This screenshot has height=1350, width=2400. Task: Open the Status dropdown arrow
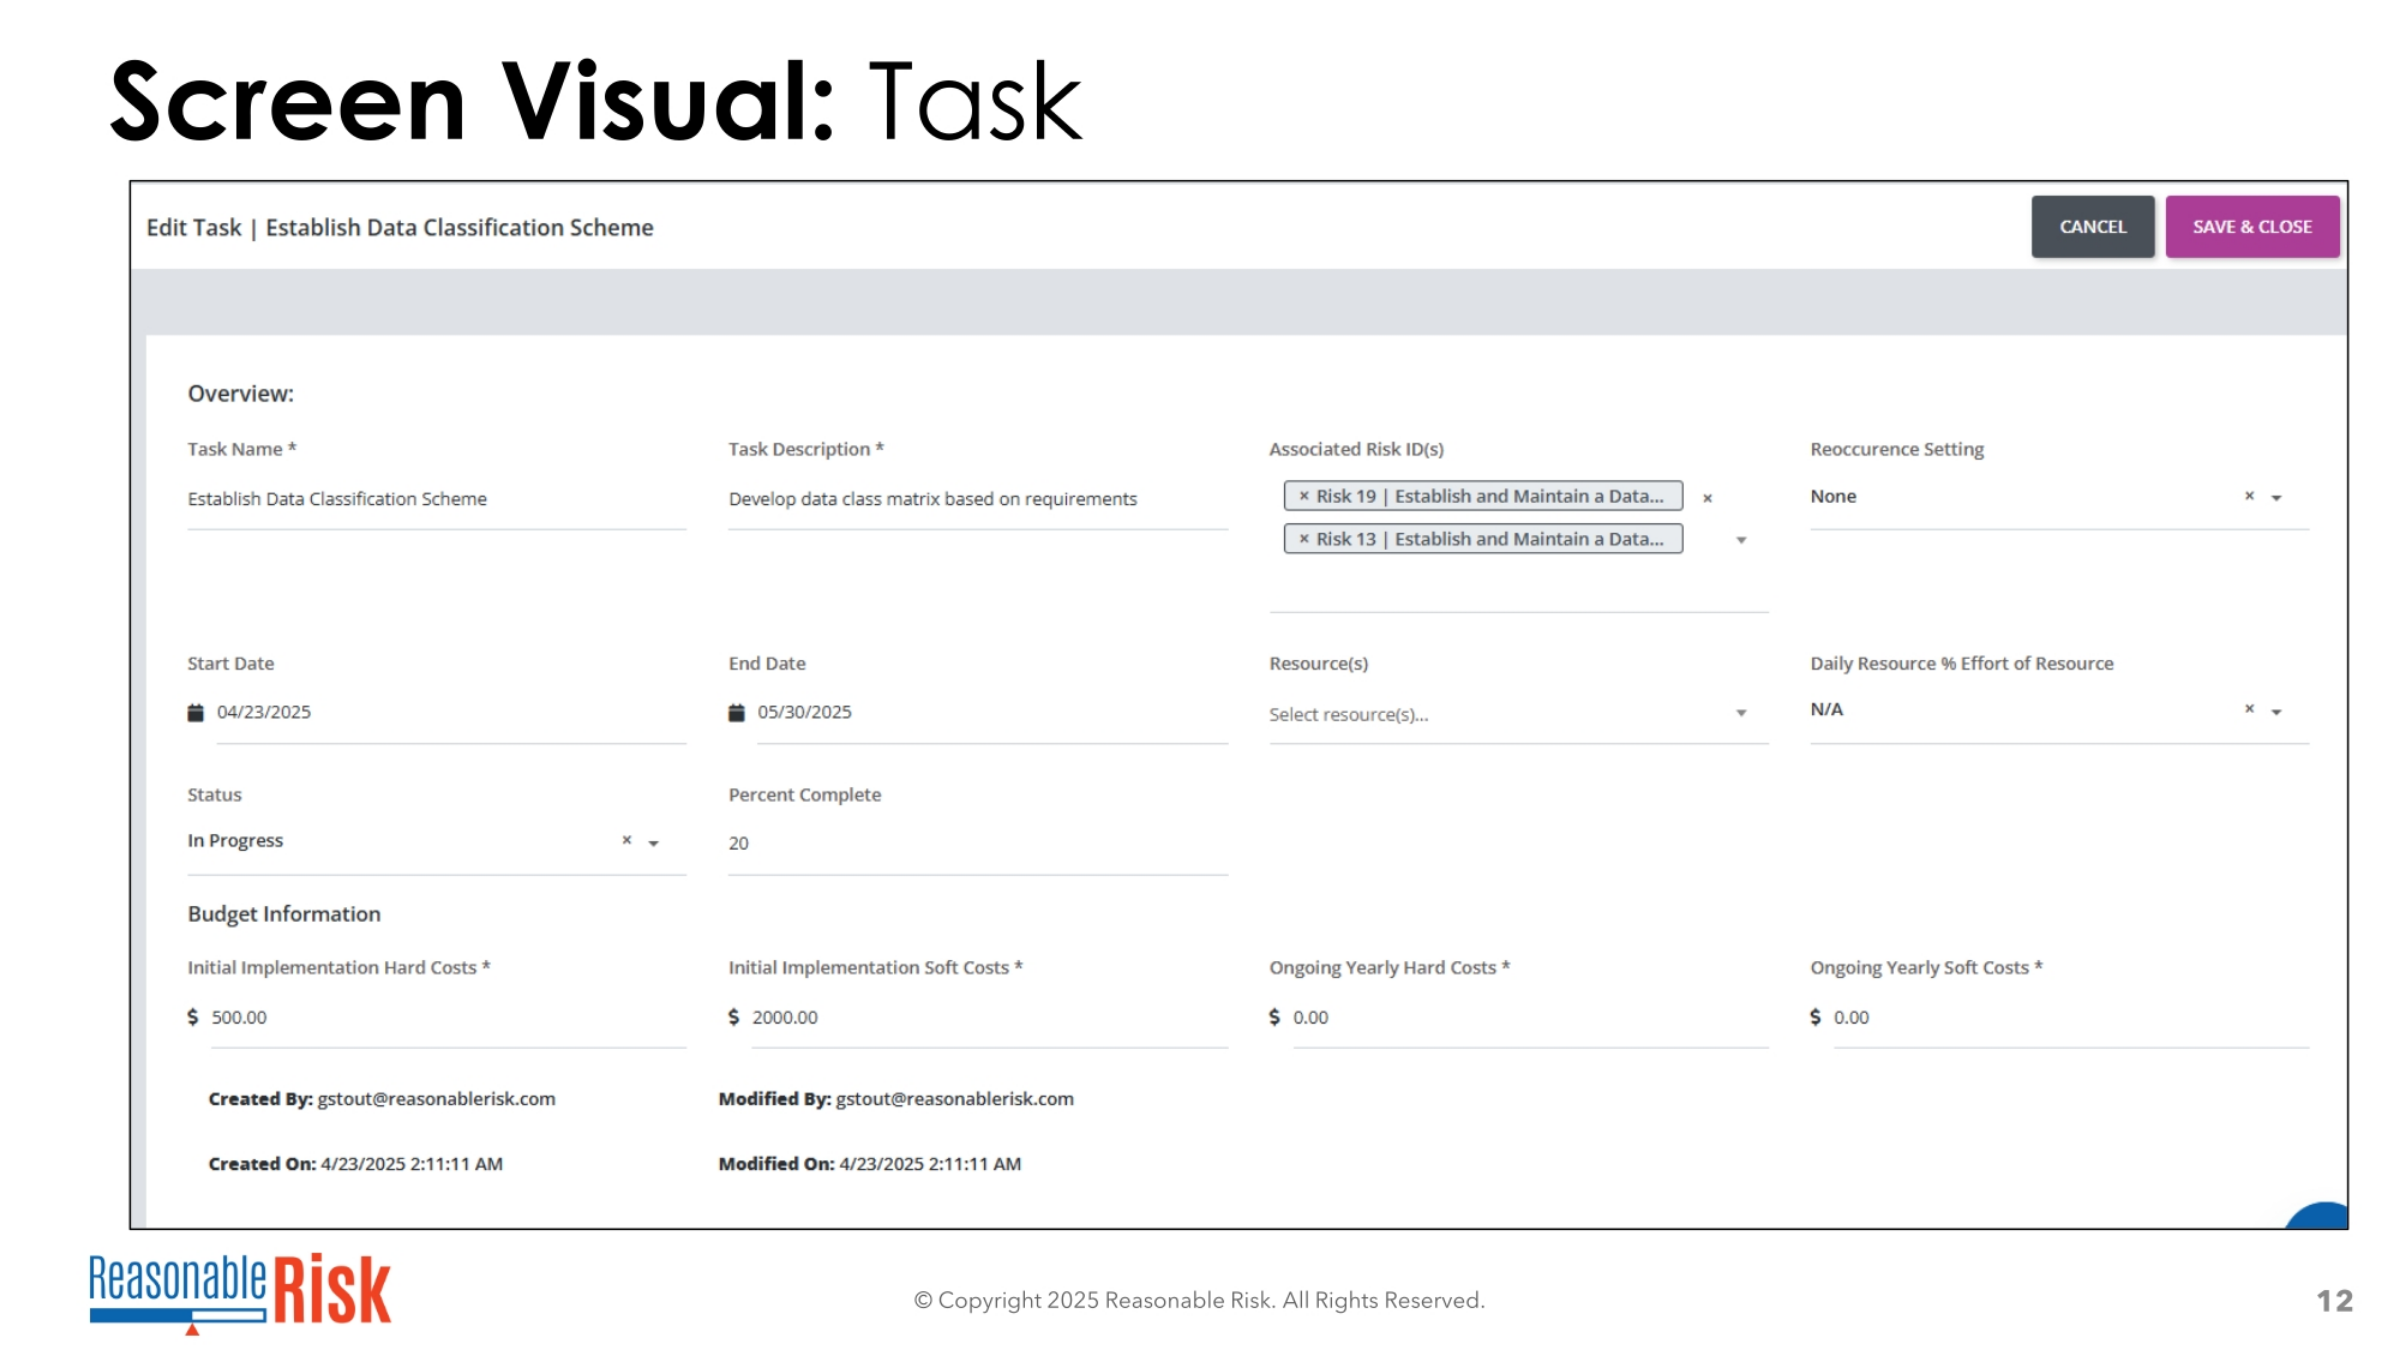653,843
